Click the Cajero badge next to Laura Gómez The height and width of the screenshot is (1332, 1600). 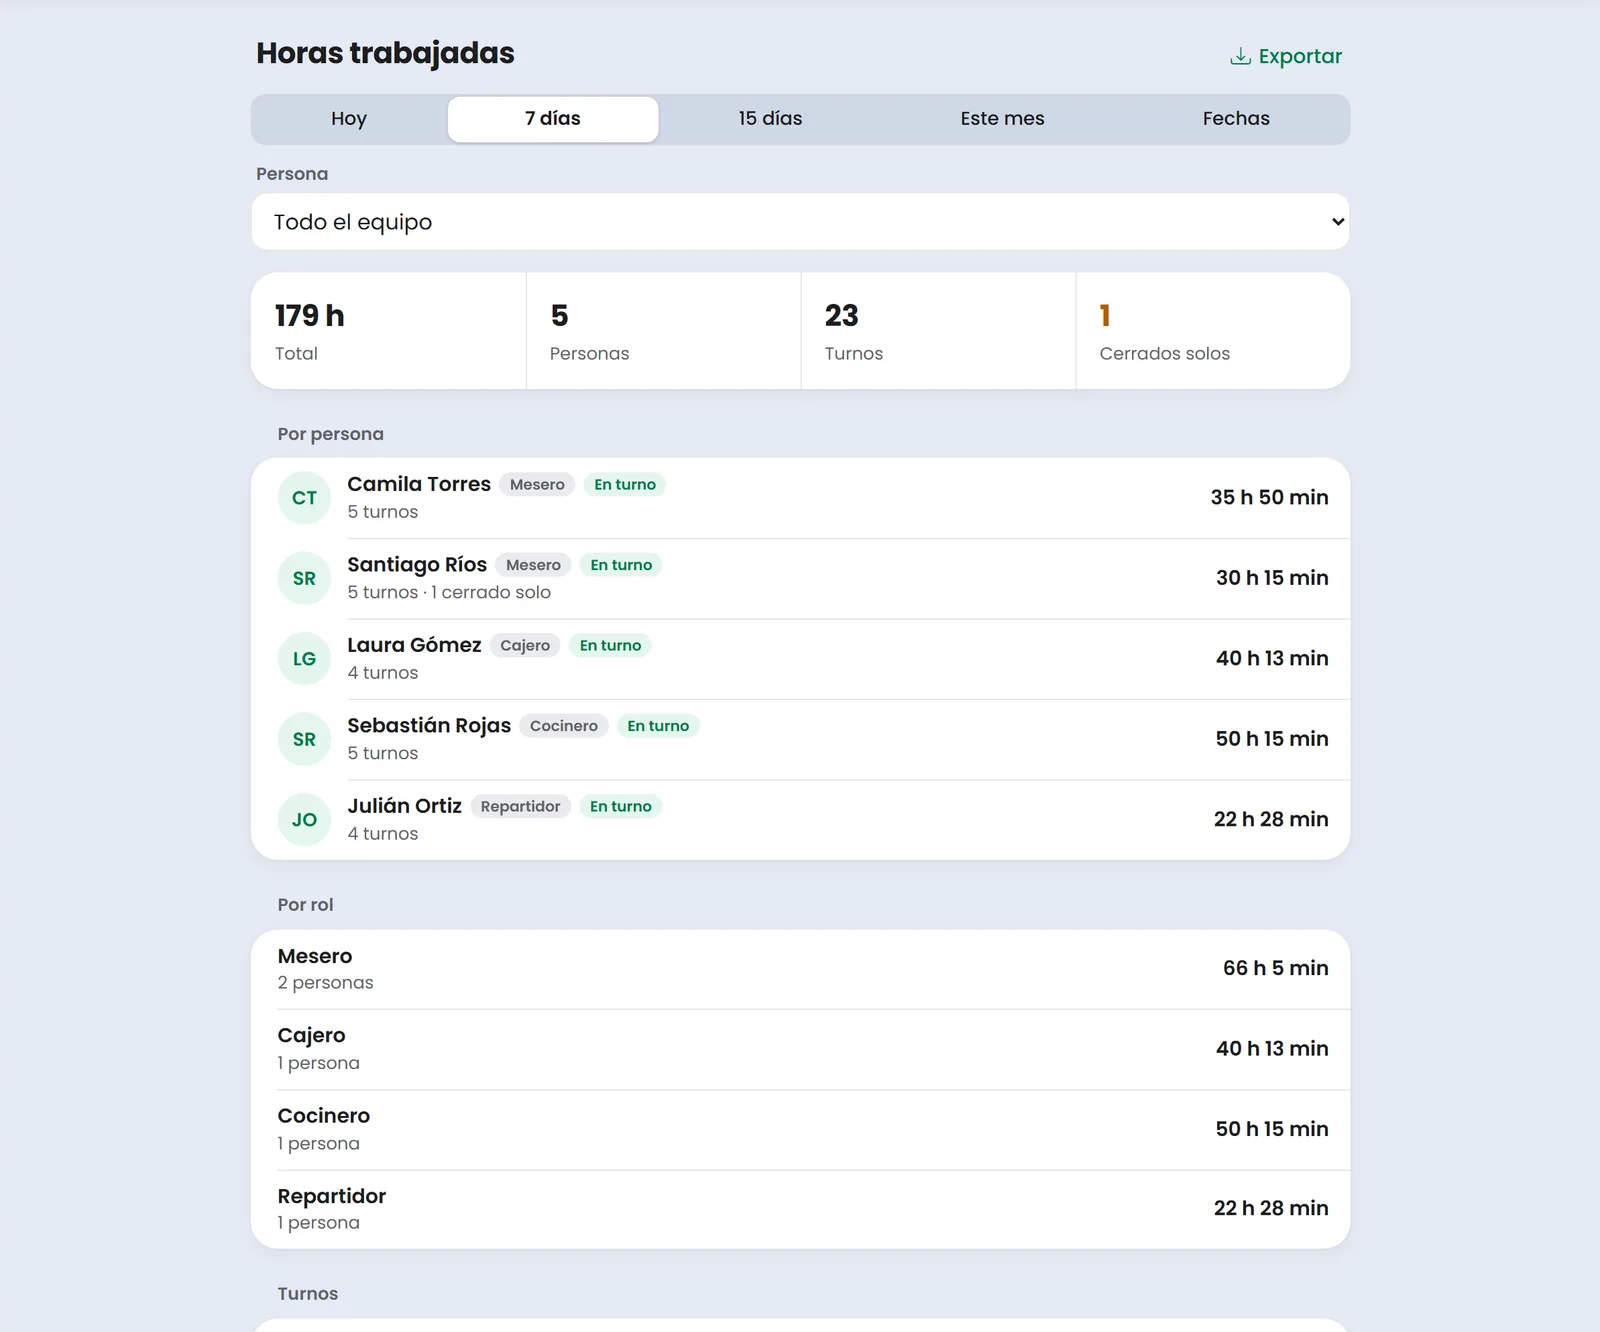[525, 646]
